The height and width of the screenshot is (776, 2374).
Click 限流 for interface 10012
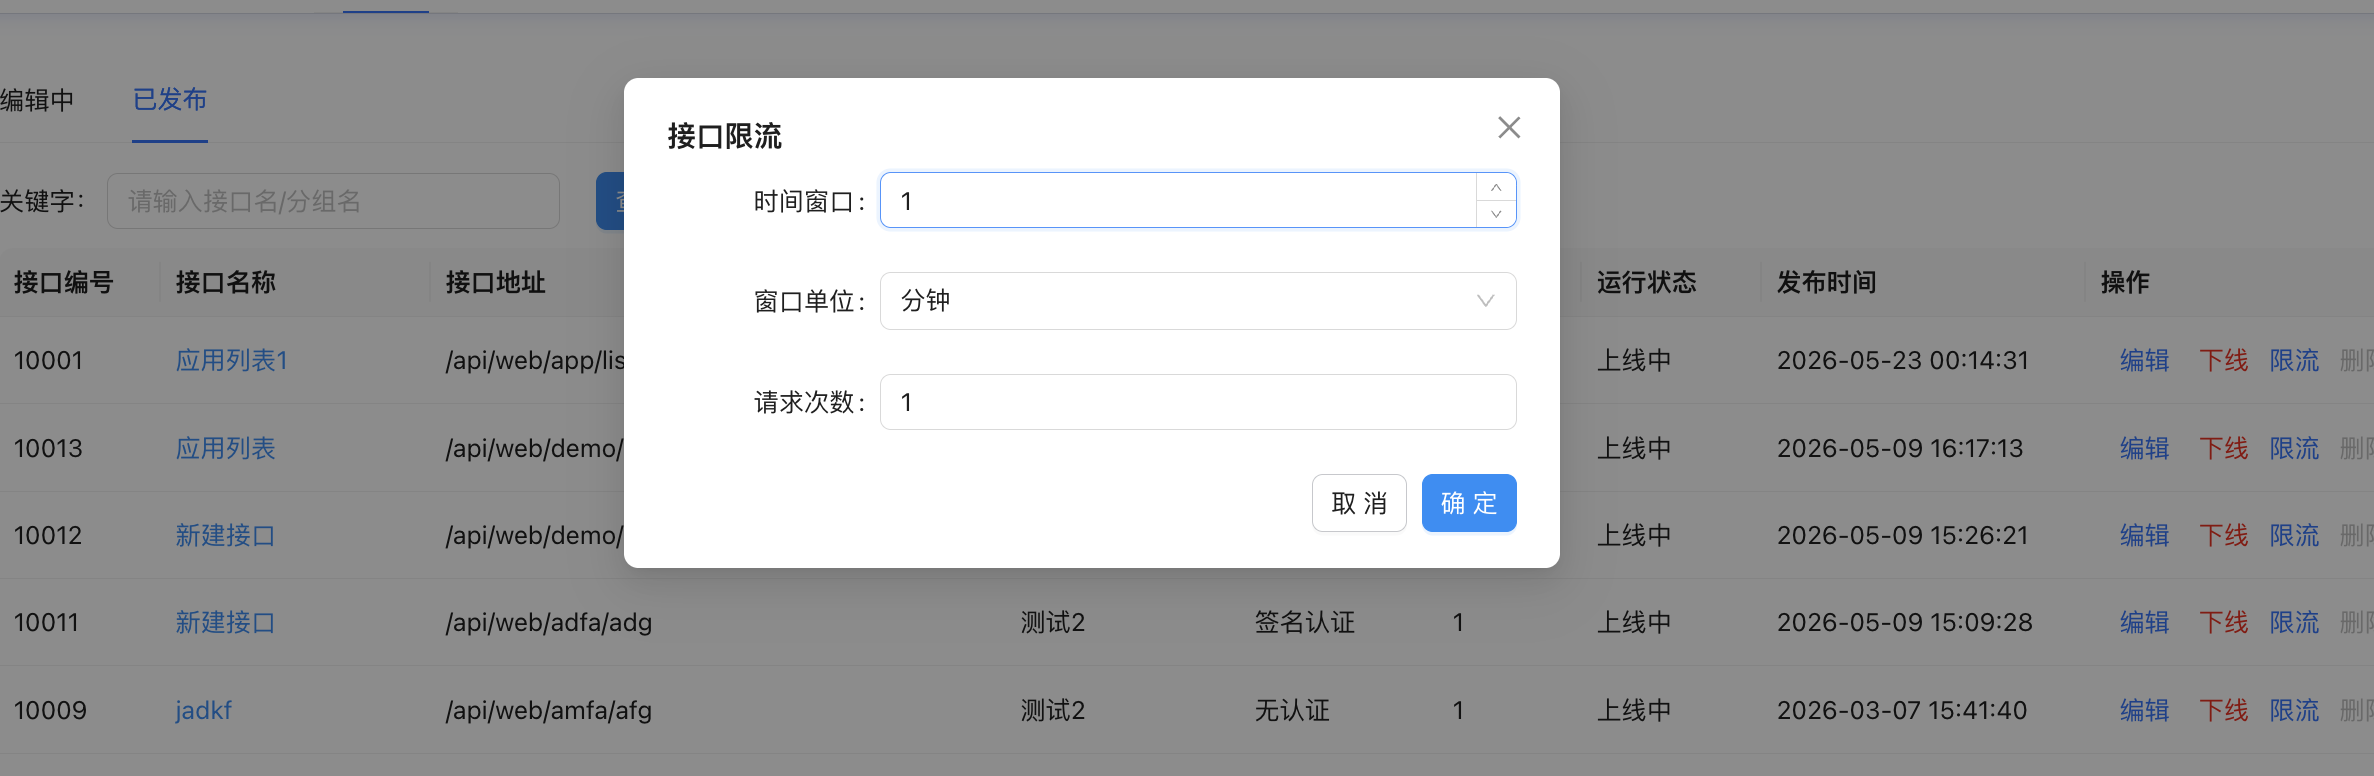[x=2295, y=535]
